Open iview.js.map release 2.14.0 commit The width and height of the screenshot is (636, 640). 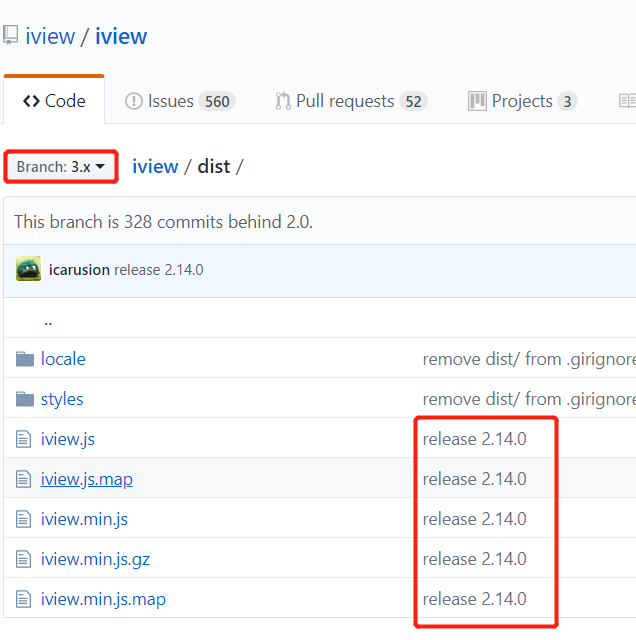point(474,479)
